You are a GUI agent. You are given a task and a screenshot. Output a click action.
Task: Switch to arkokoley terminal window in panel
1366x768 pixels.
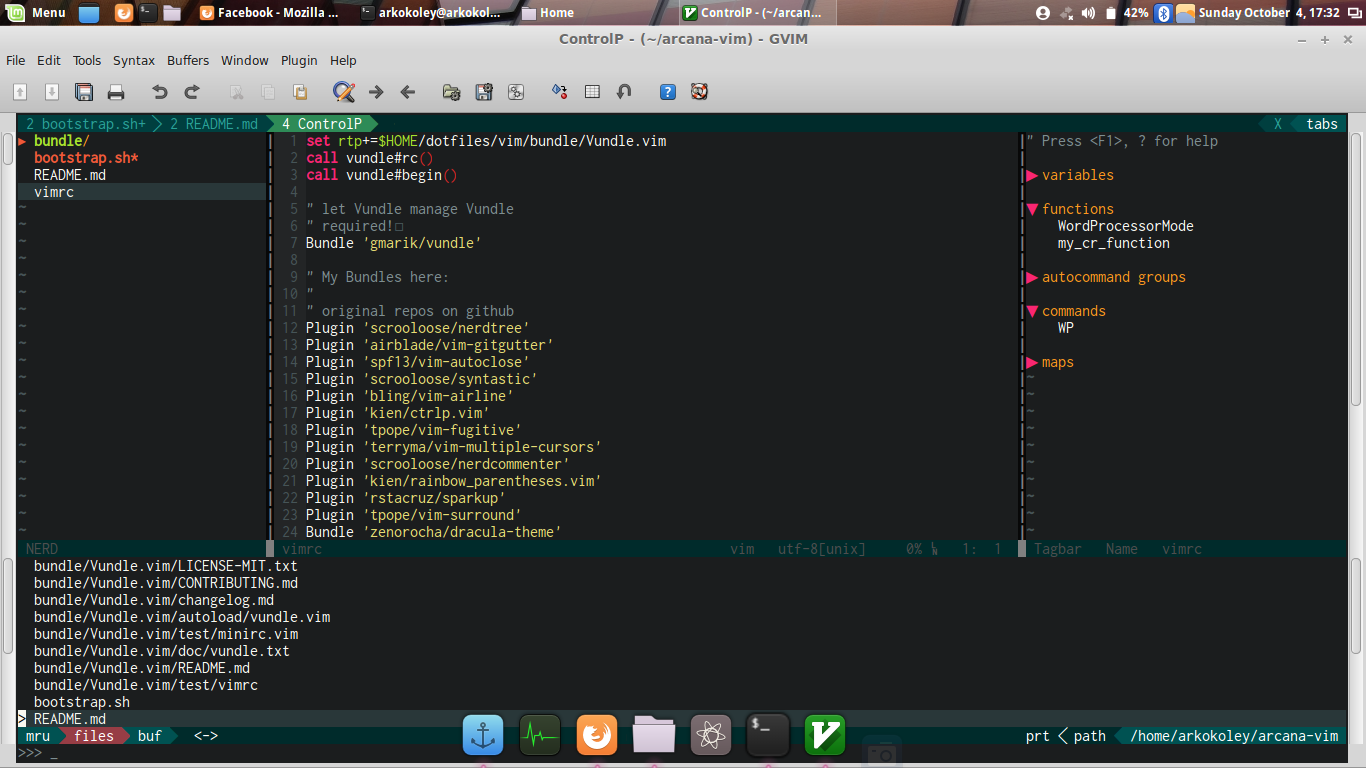pyautogui.click(x=434, y=13)
